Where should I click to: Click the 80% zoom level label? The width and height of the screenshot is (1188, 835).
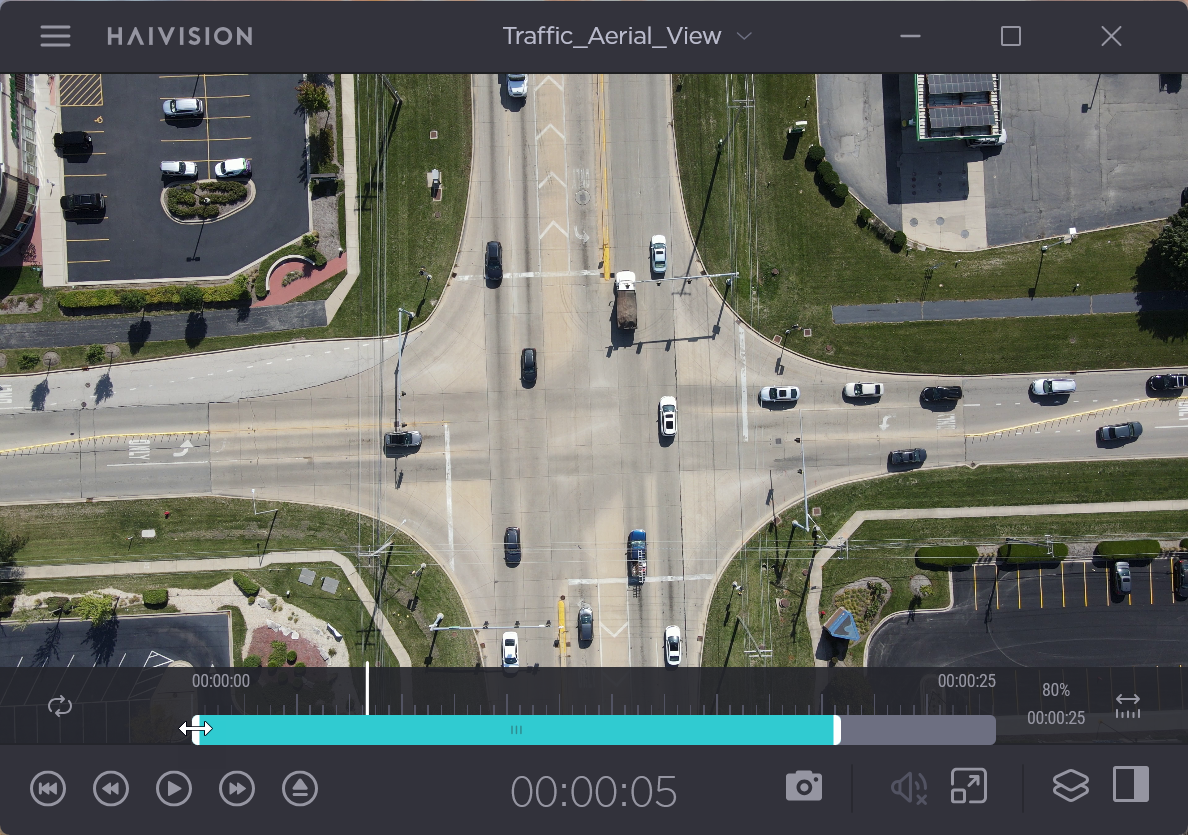tap(1055, 690)
